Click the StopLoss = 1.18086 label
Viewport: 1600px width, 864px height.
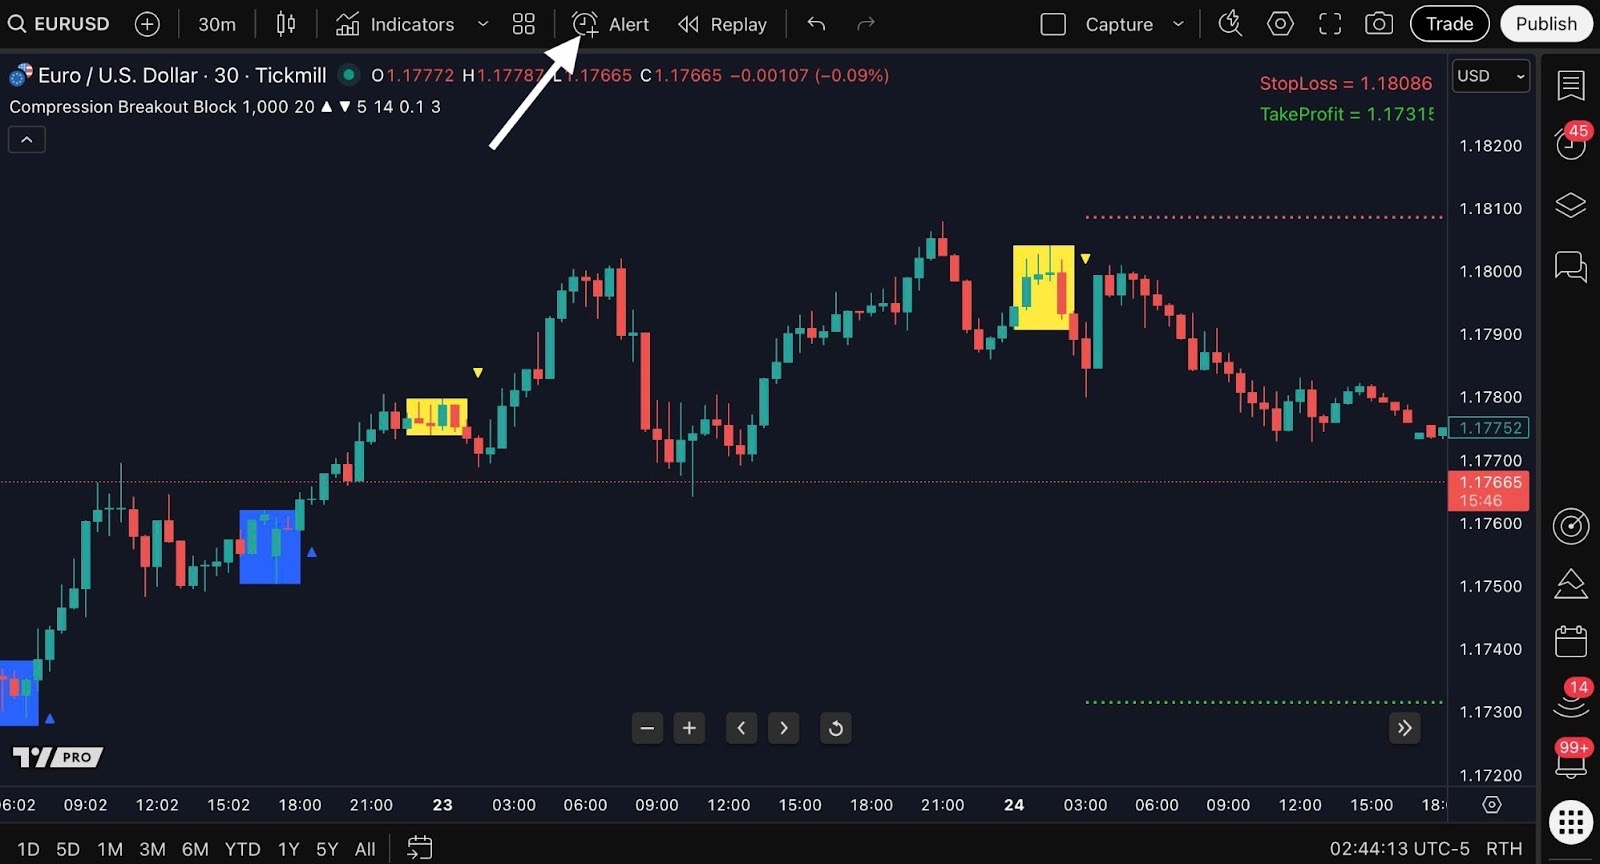1345,83
